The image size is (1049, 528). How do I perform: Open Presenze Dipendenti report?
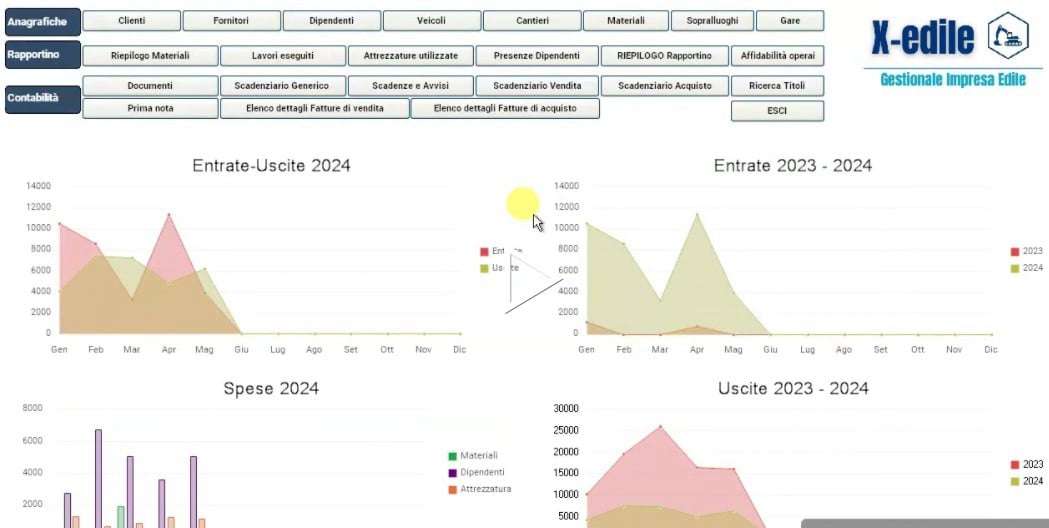point(537,56)
